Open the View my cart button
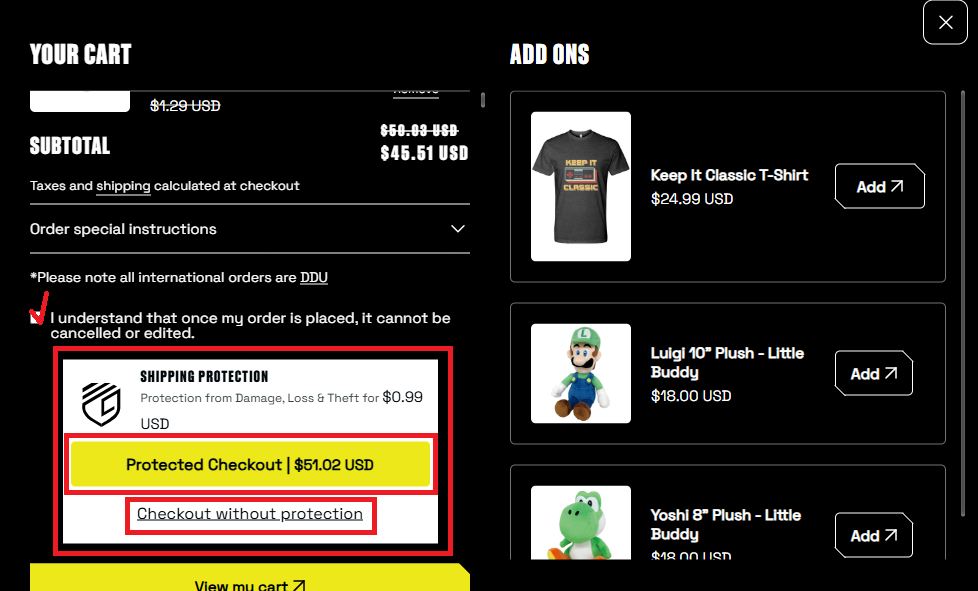Screen dimensions: 978x591 click(x=249, y=578)
